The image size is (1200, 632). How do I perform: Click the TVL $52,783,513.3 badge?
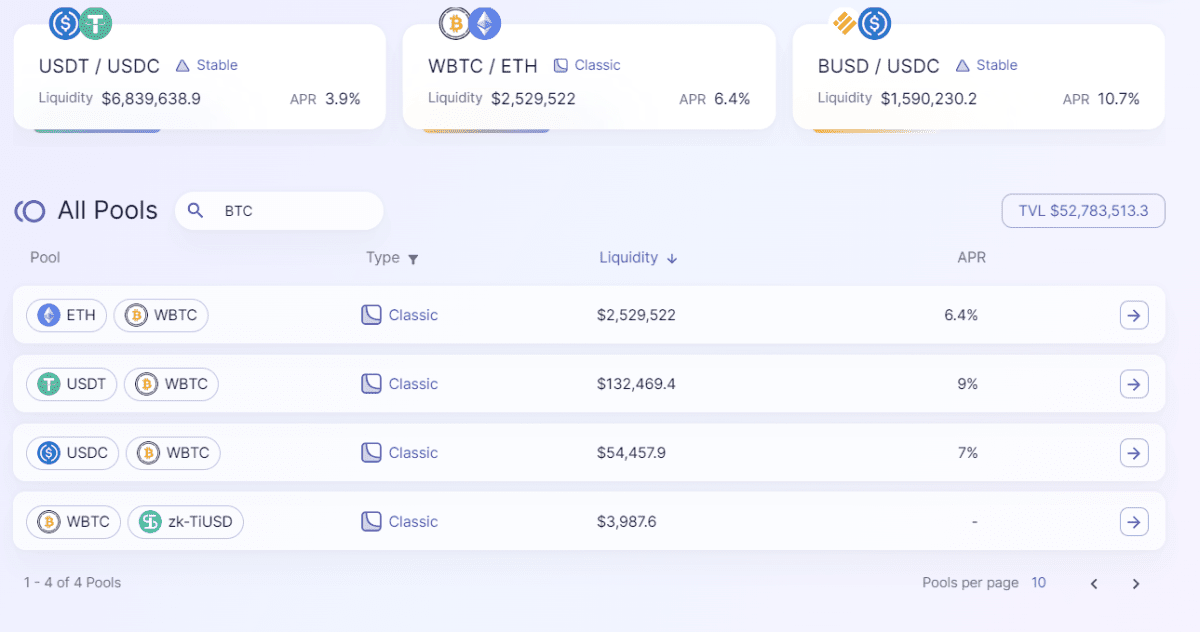click(x=1083, y=211)
